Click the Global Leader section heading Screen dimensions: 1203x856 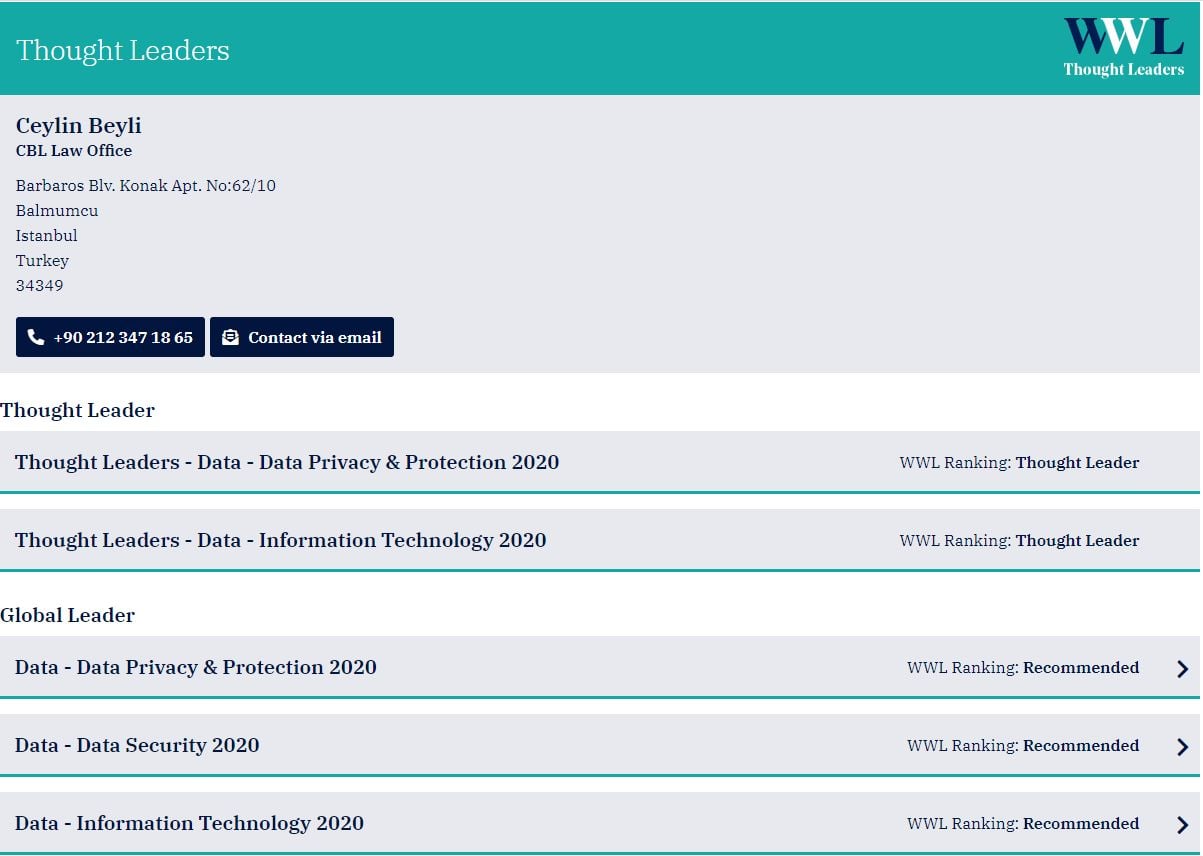[x=68, y=615]
